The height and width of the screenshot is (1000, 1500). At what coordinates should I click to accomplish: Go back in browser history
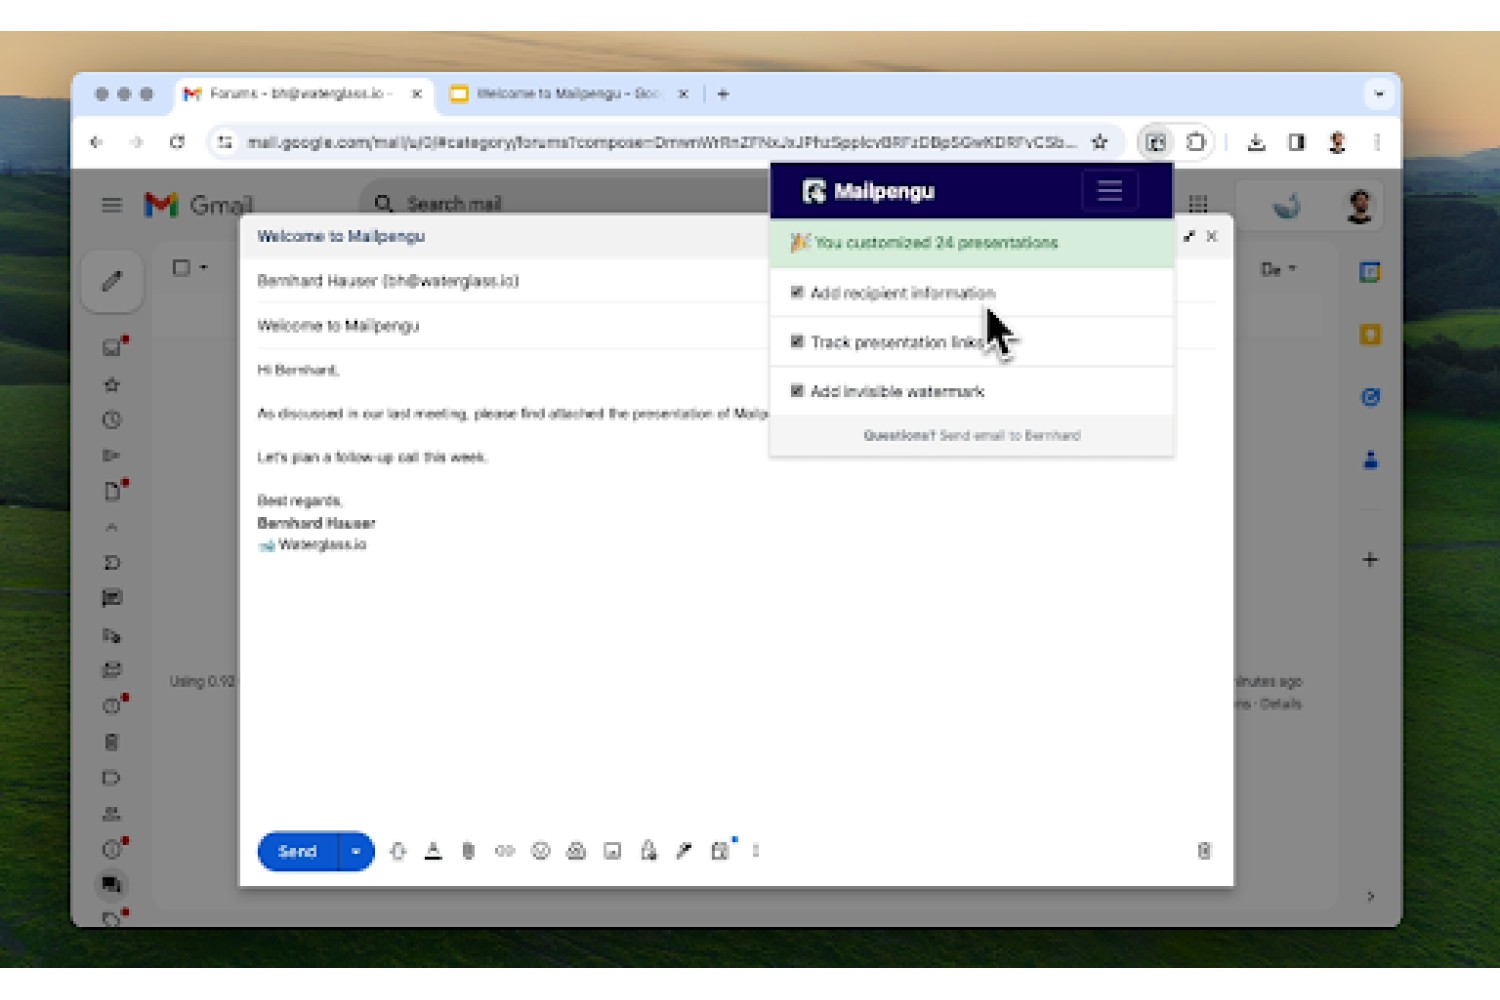(97, 142)
